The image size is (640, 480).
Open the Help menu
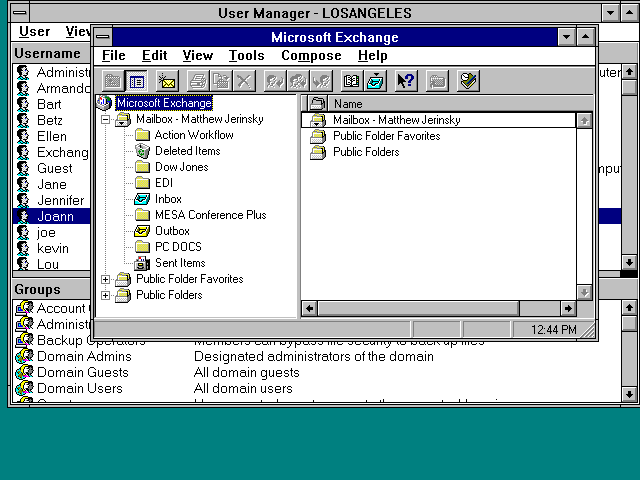tap(372, 56)
